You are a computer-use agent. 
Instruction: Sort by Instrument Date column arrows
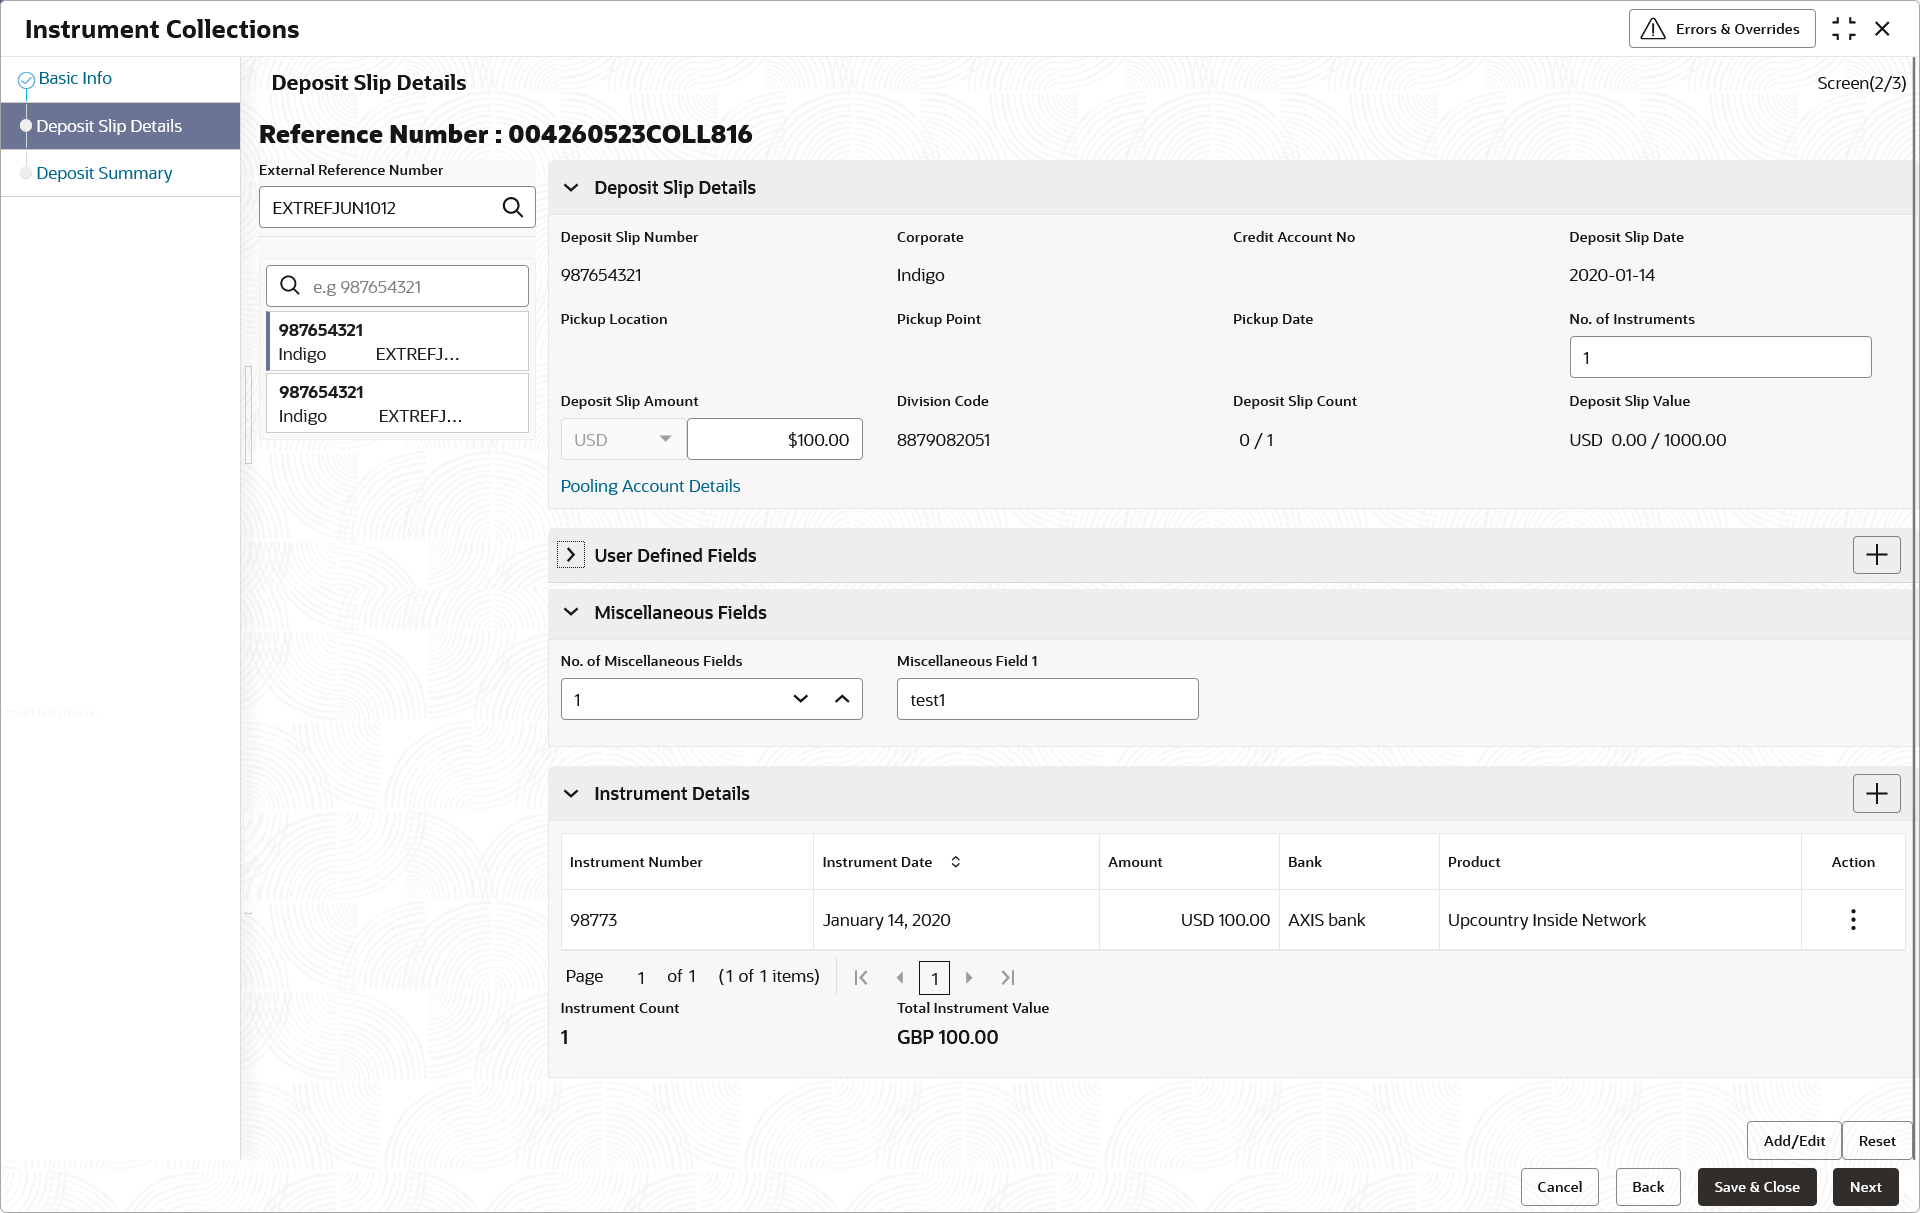[955, 862]
